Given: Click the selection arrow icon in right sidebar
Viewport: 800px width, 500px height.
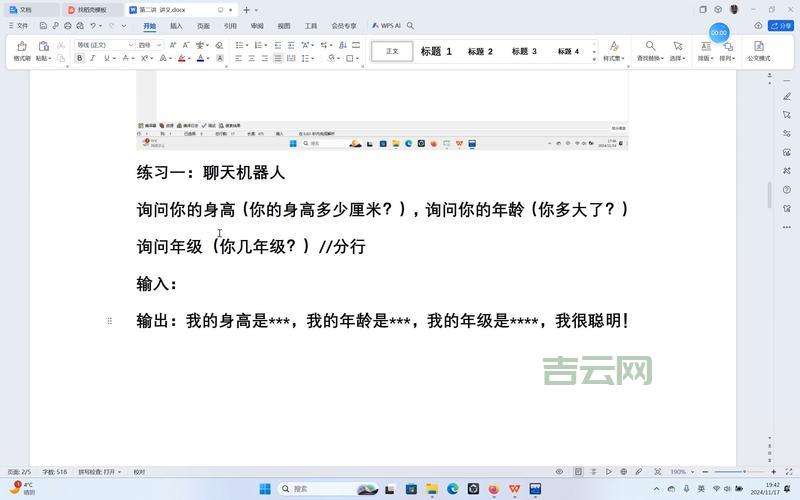Looking at the screenshot, I should click(787, 115).
